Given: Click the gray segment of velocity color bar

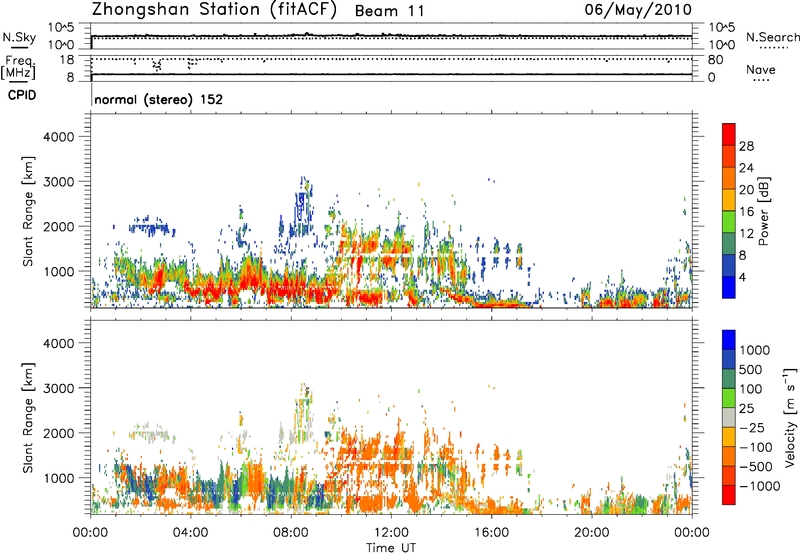Looking at the screenshot, I should 729,418.
